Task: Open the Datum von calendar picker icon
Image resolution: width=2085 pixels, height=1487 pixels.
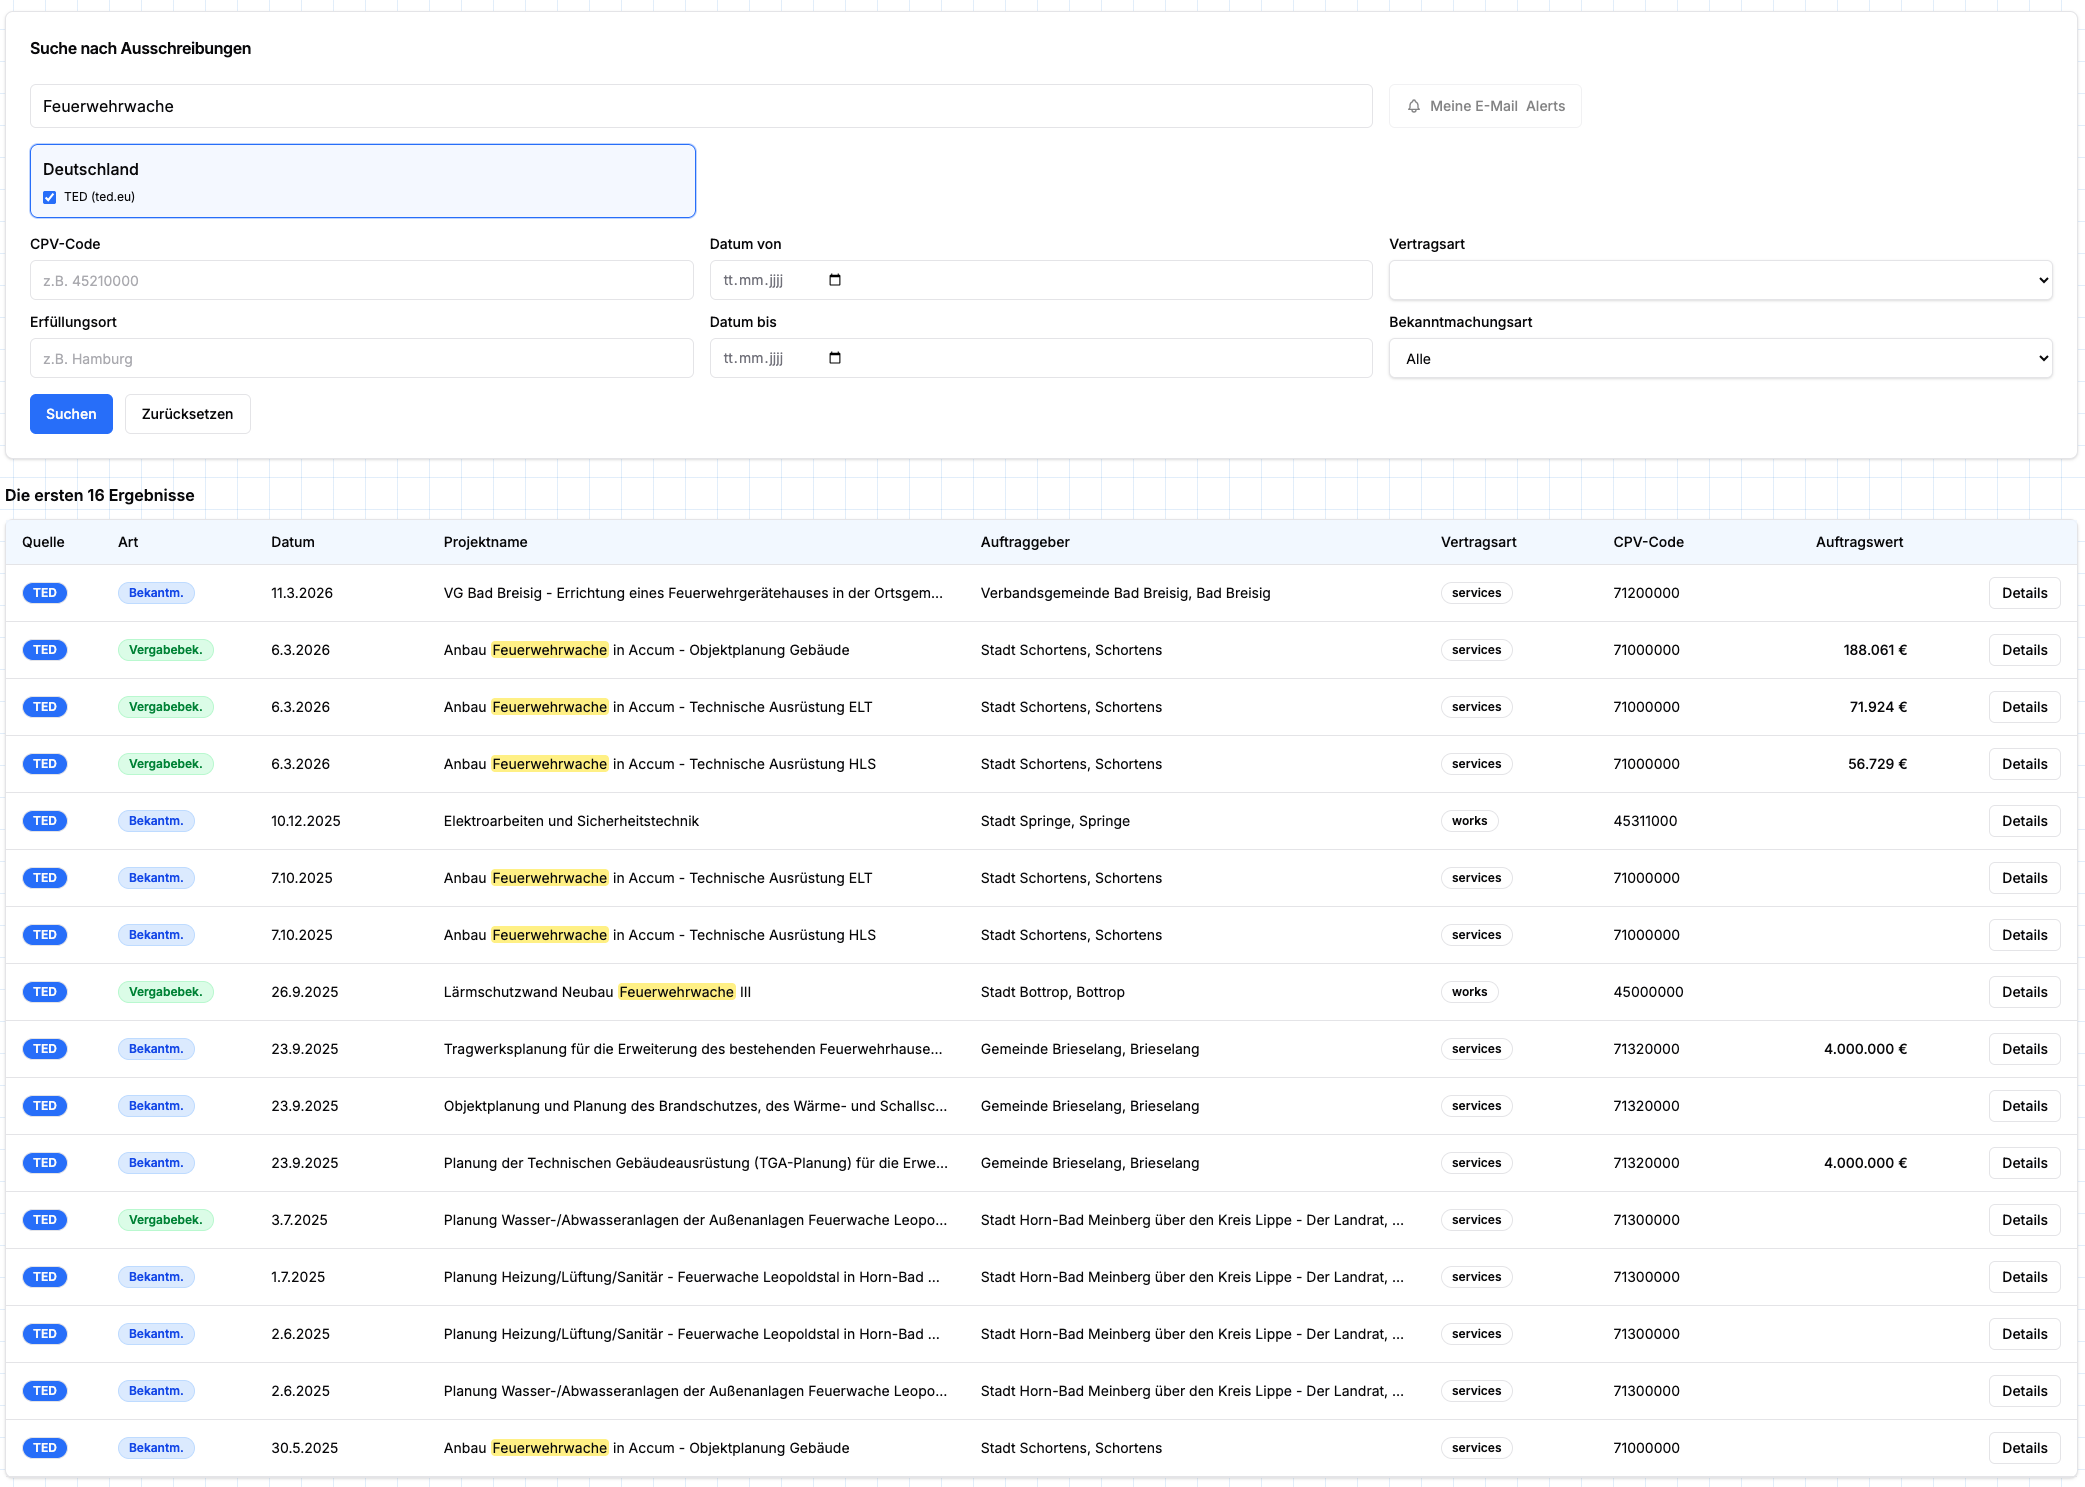Action: coord(835,280)
